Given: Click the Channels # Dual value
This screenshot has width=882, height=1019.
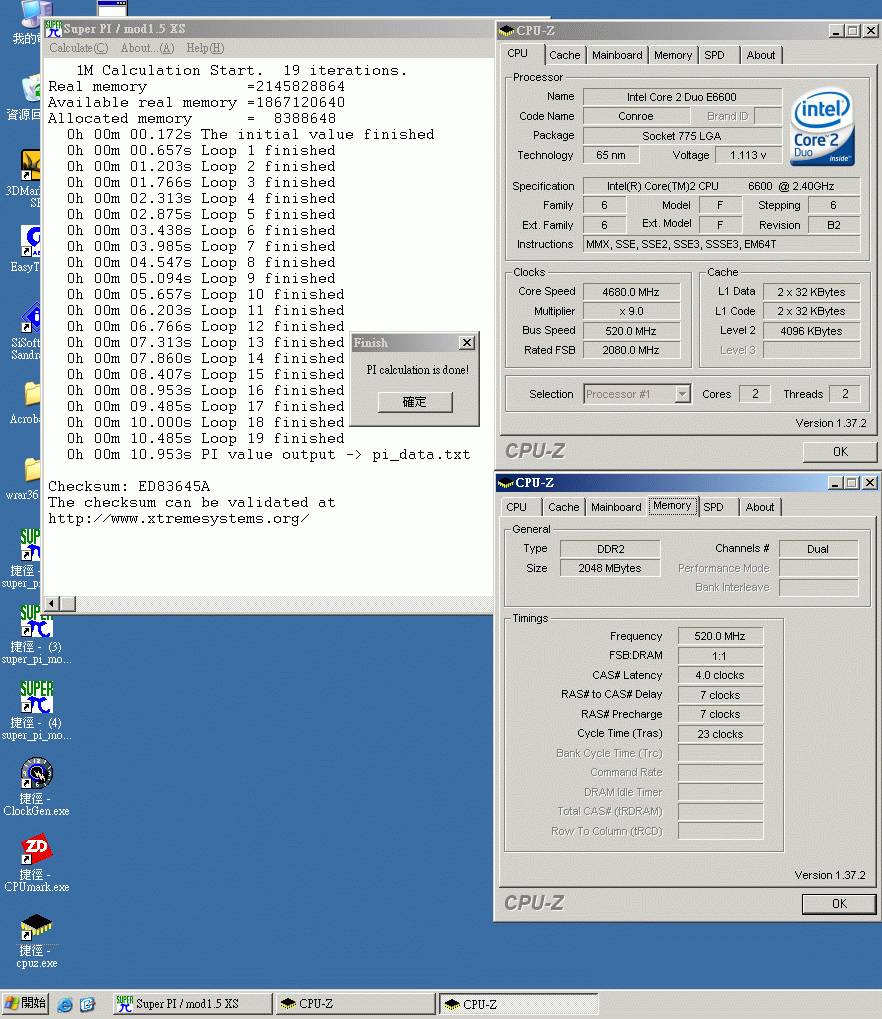Looking at the screenshot, I should tap(818, 549).
